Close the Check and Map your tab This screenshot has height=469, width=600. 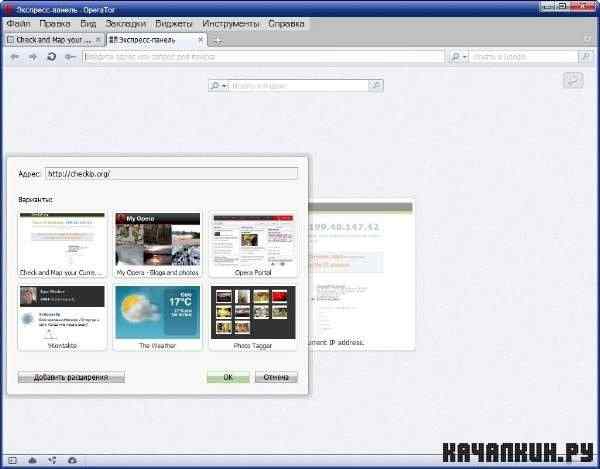click(98, 39)
